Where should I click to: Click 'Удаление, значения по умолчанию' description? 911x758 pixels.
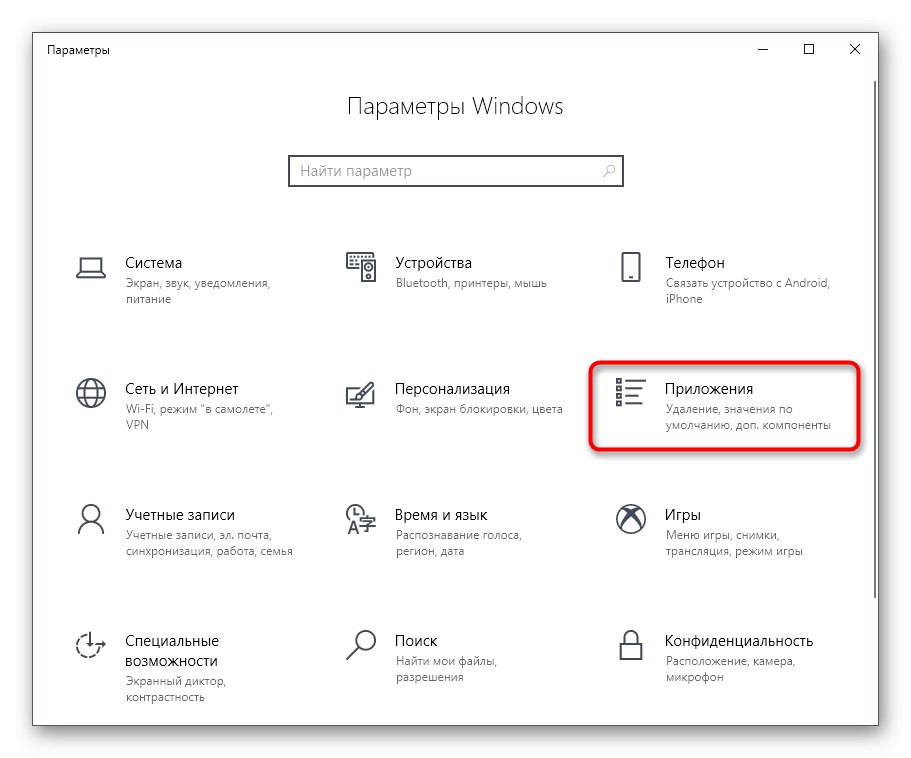pyautogui.click(x=748, y=417)
